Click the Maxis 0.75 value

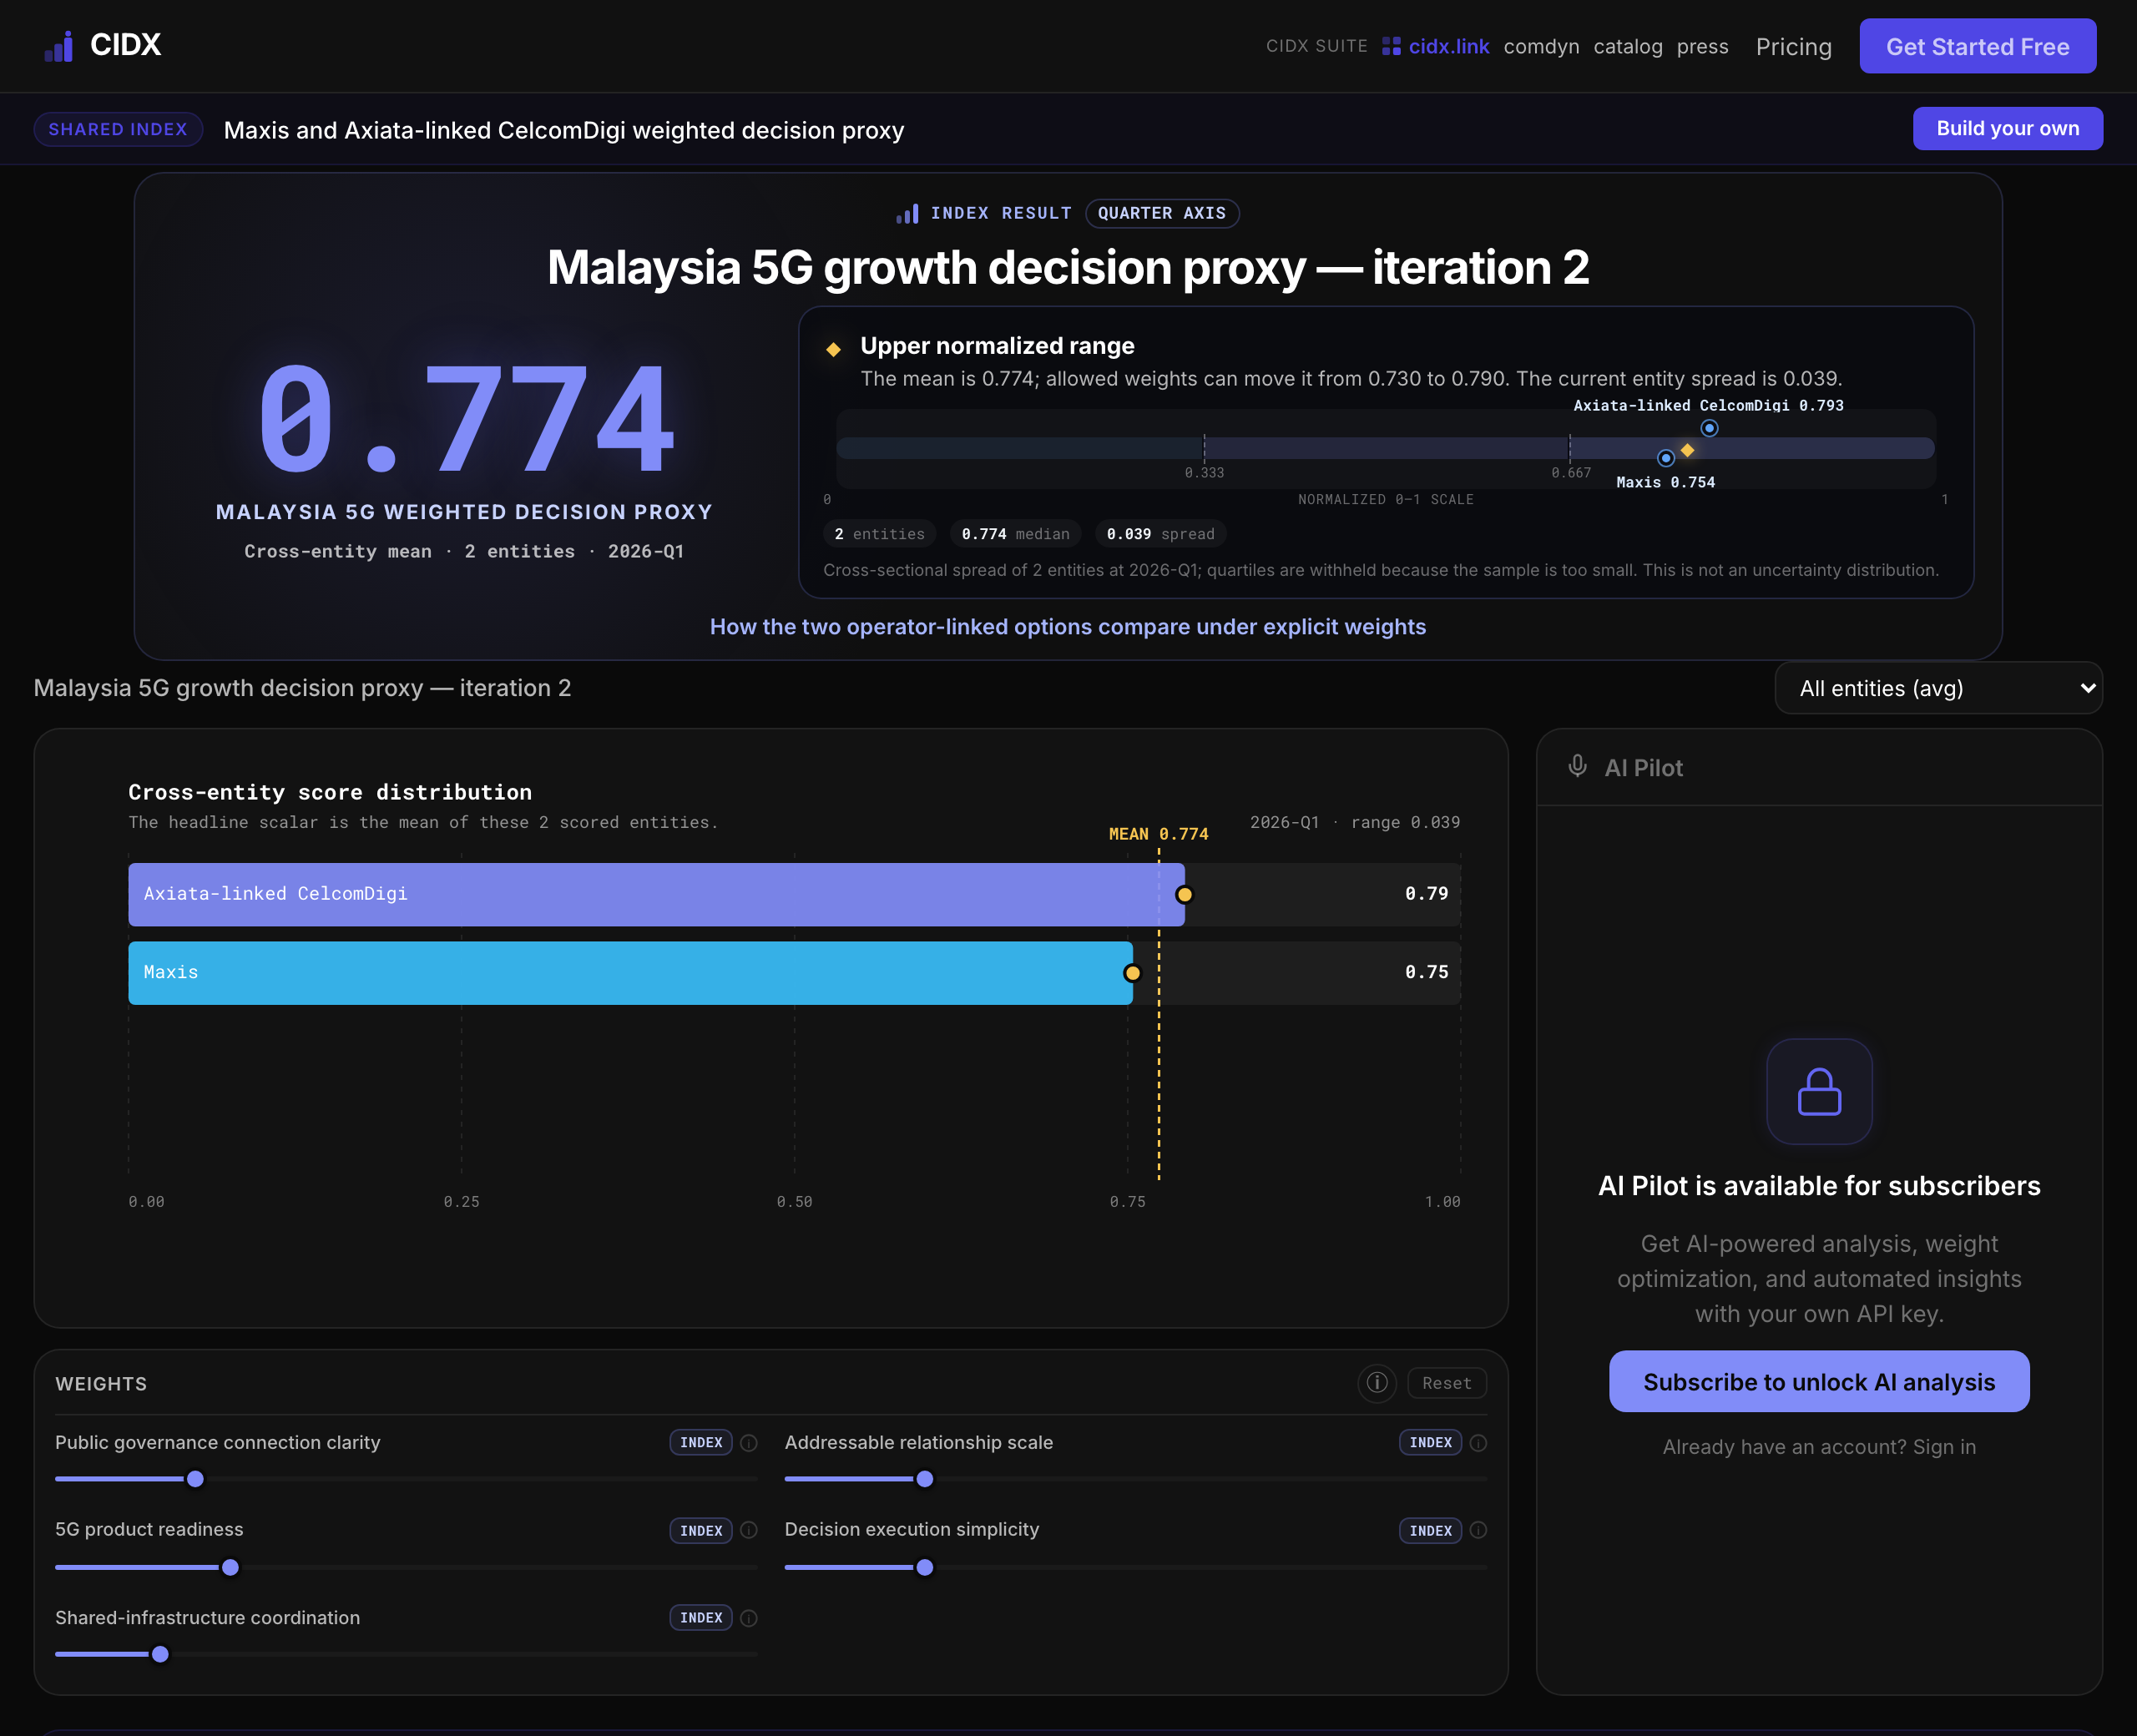[1426, 971]
